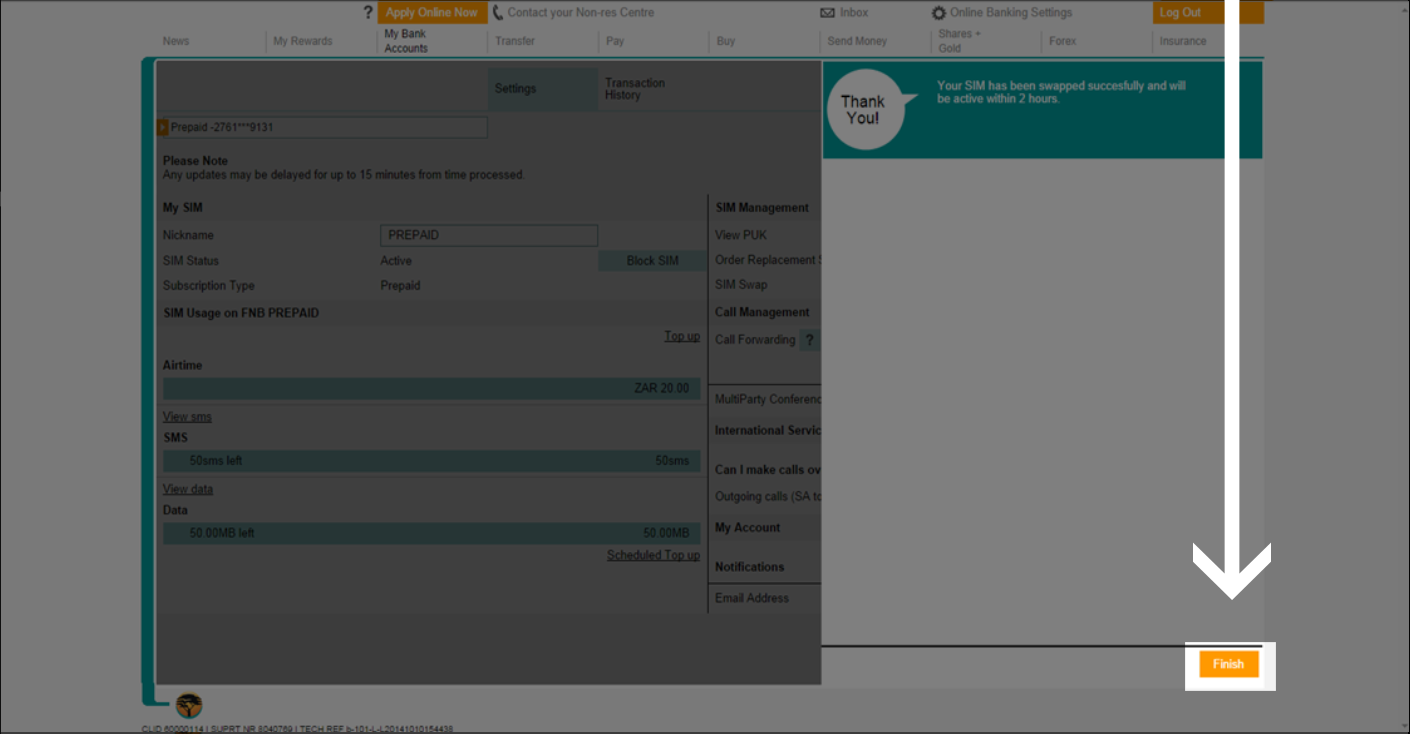Click the 50sms left usage bar
This screenshot has width=1410, height=734.
point(432,461)
